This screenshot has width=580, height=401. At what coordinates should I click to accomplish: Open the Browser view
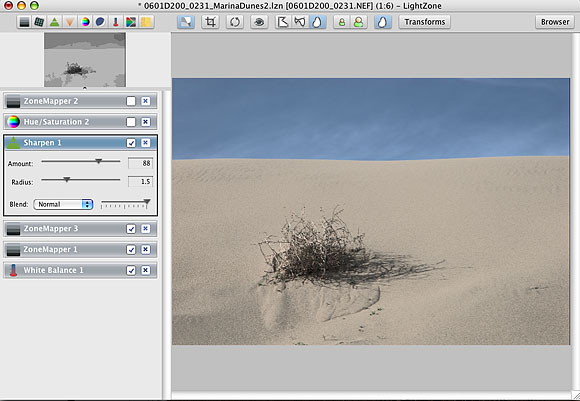tap(555, 22)
